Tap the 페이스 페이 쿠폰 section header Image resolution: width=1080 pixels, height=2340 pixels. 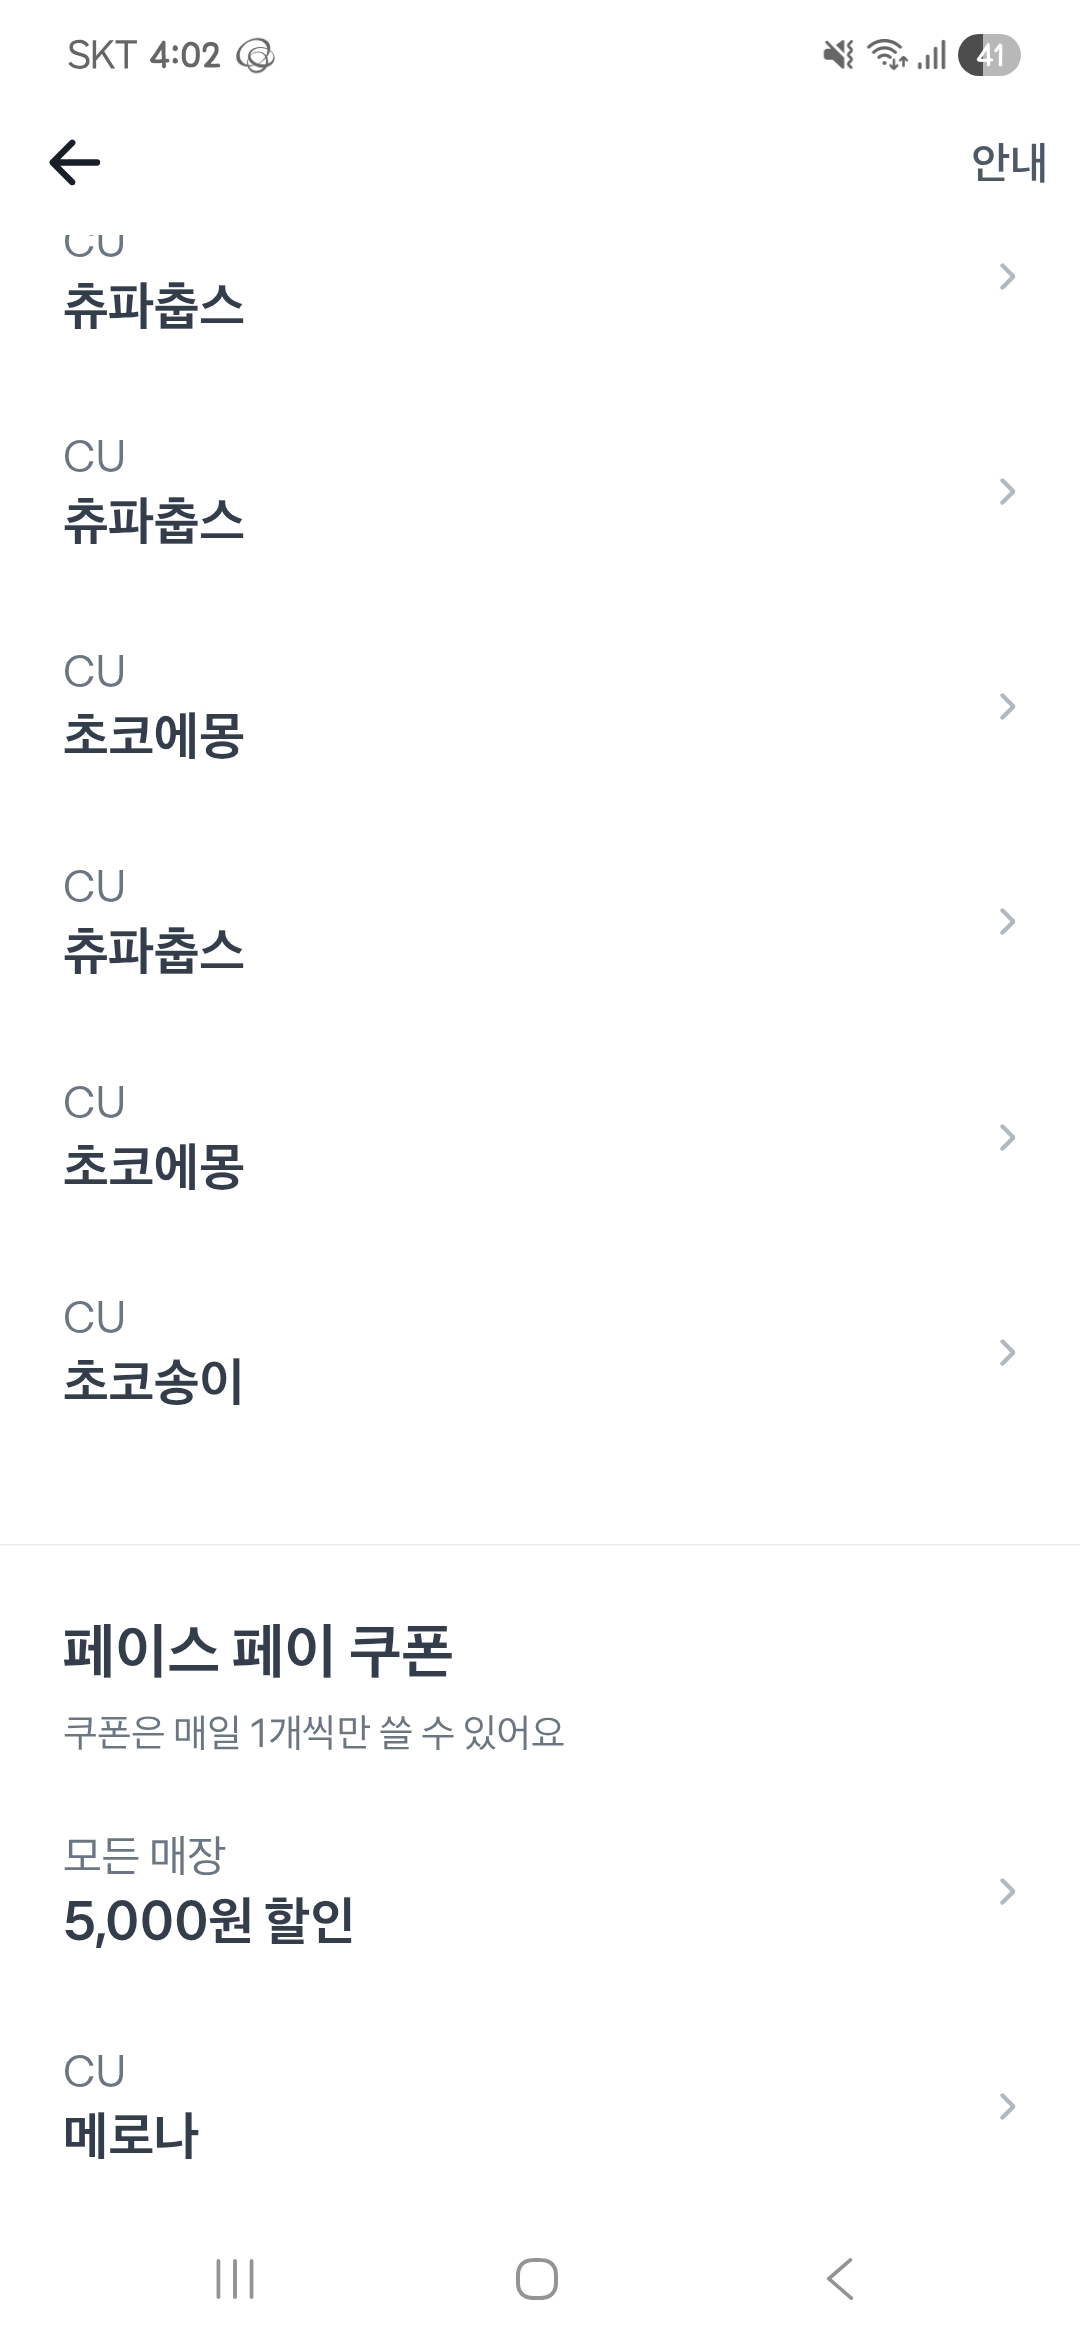click(257, 1650)
